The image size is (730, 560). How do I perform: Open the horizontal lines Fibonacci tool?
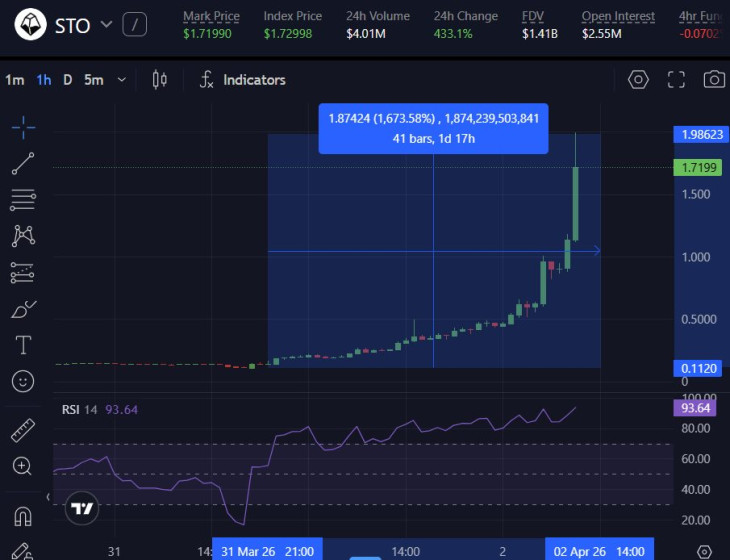tap(23, 200)
